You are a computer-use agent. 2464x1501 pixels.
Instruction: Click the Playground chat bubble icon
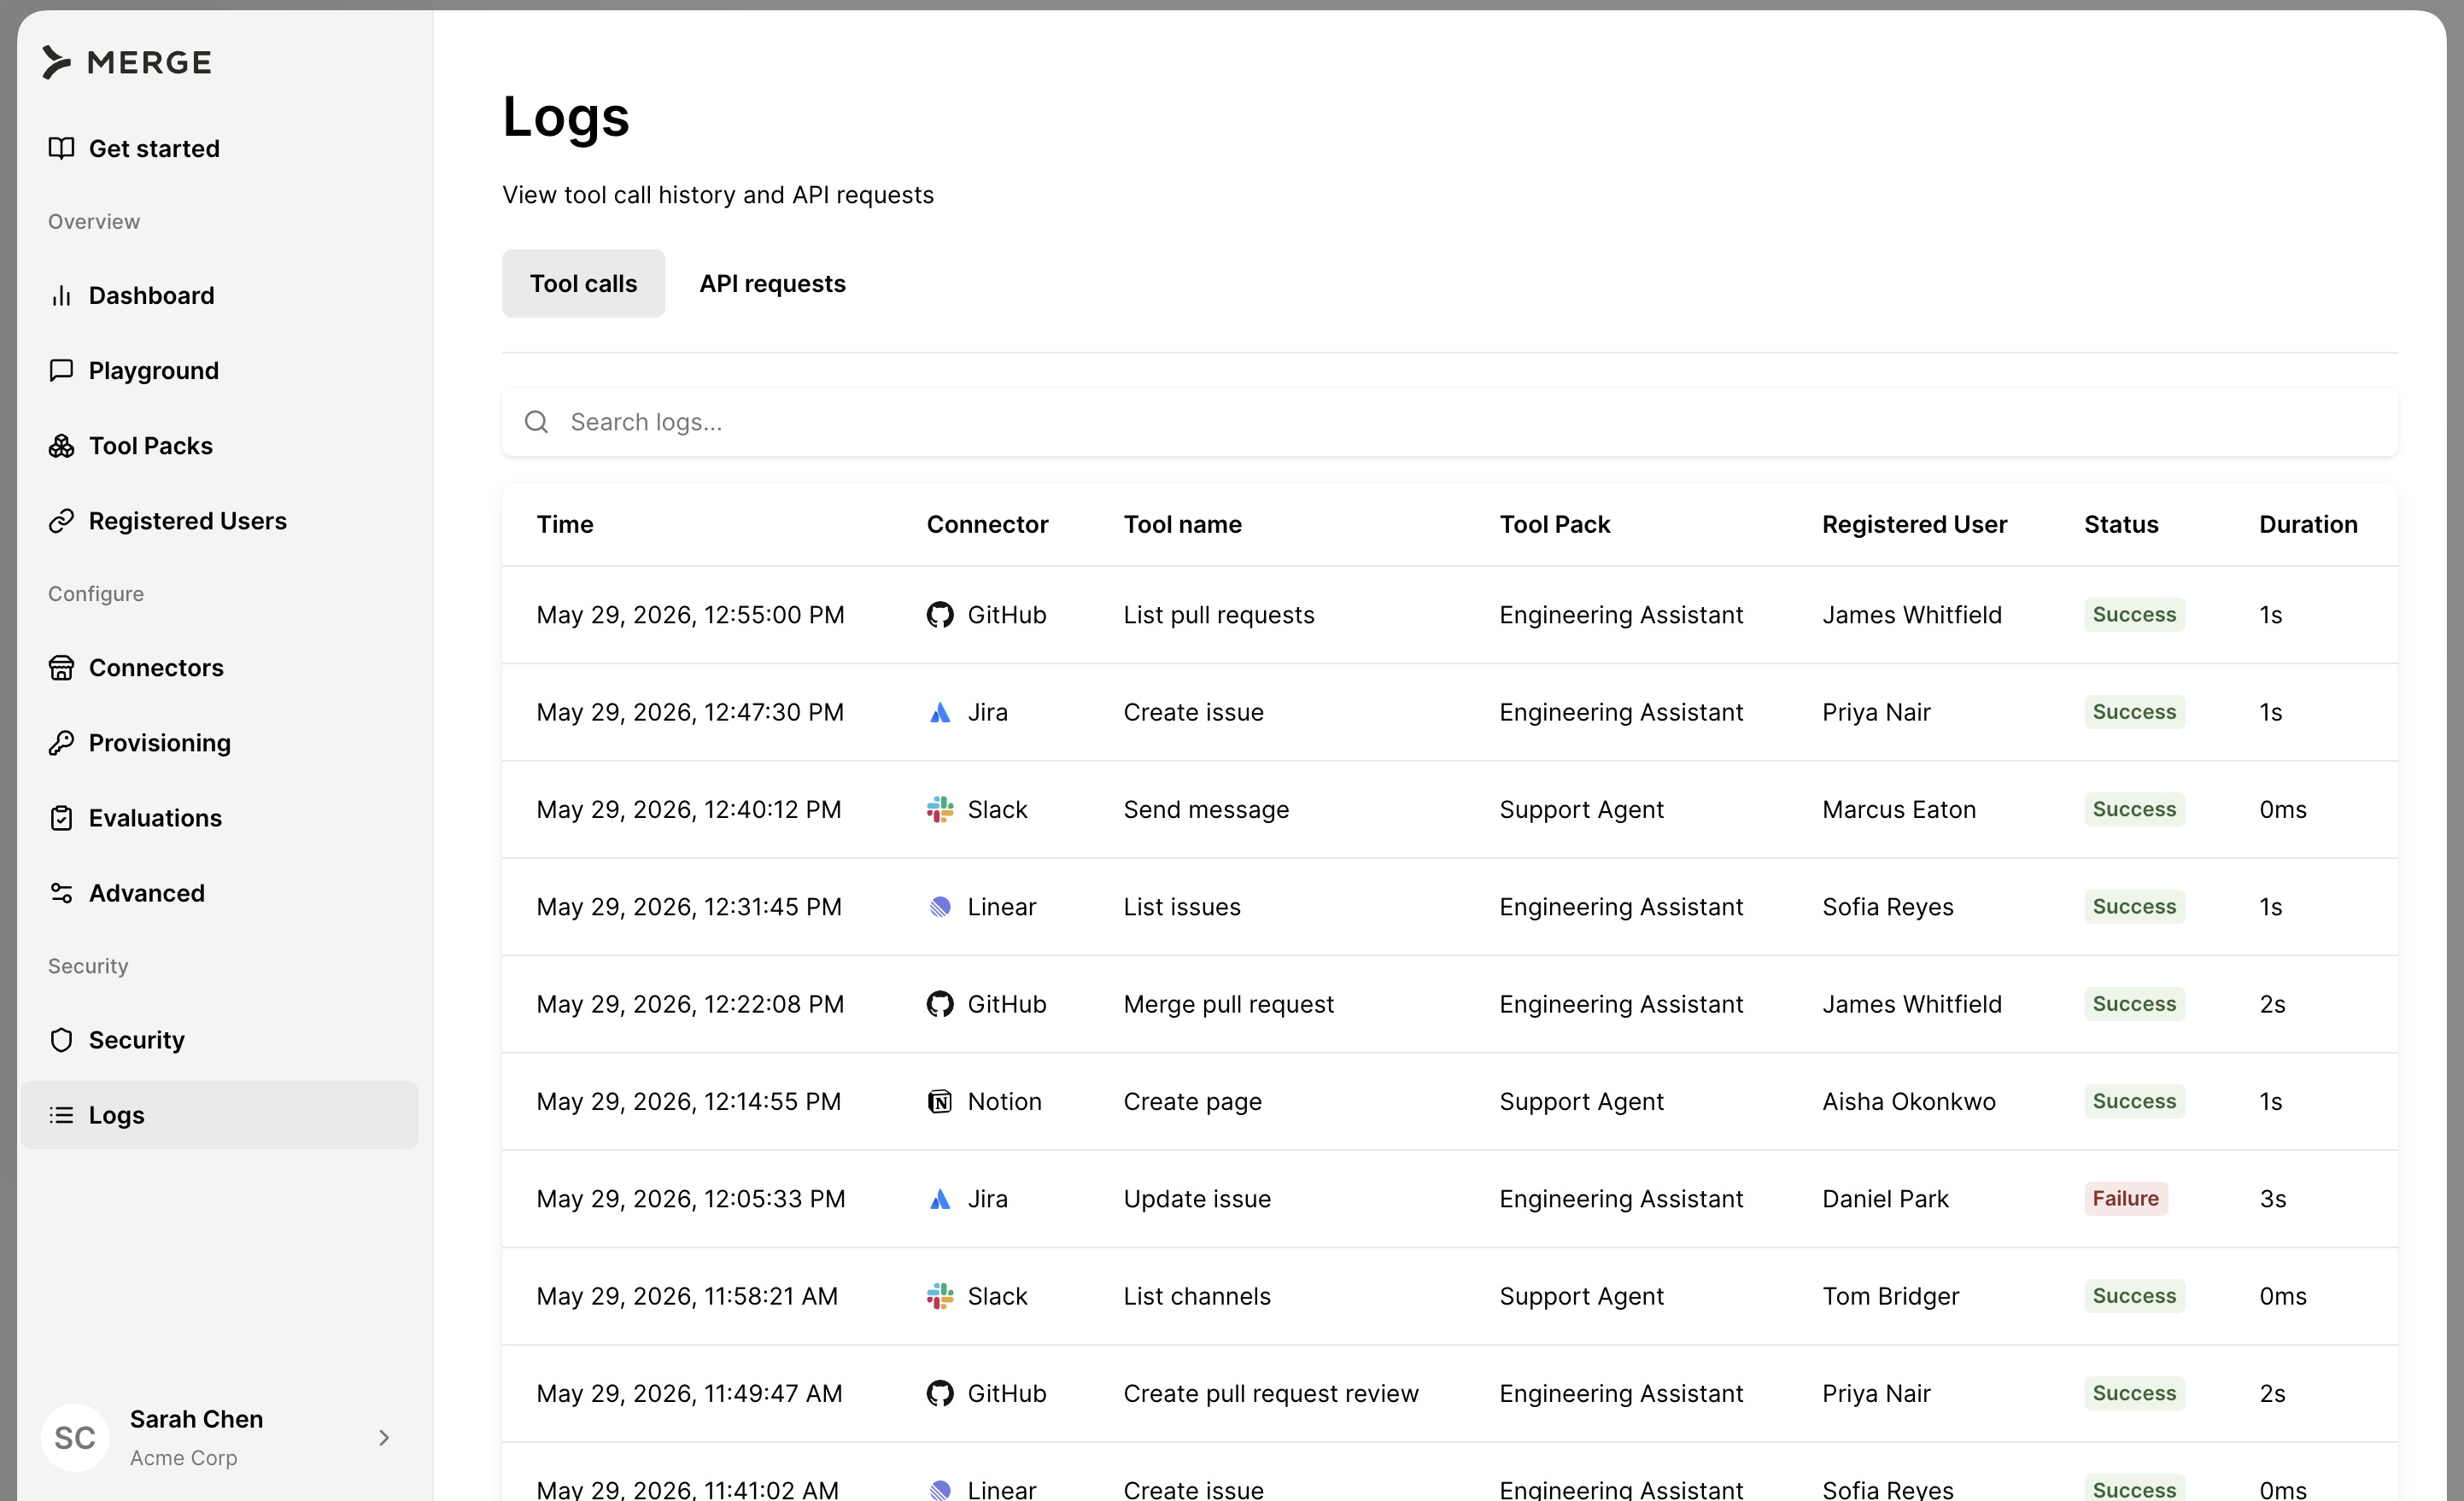click(x=61, y=370)
